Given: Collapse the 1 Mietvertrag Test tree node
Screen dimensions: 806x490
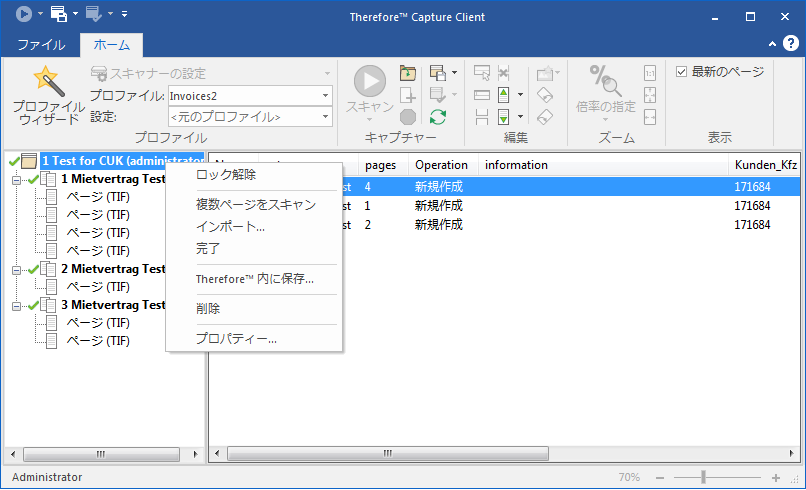Looking at the screenshot, I should [16, 180].
